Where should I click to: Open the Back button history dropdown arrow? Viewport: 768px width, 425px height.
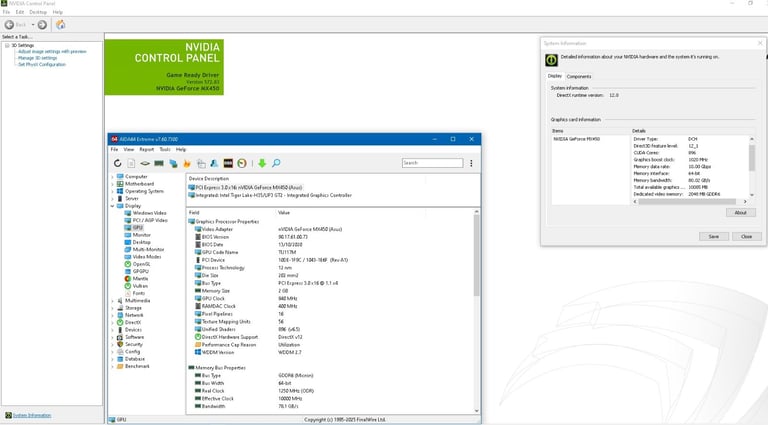[x=33, y=24]
